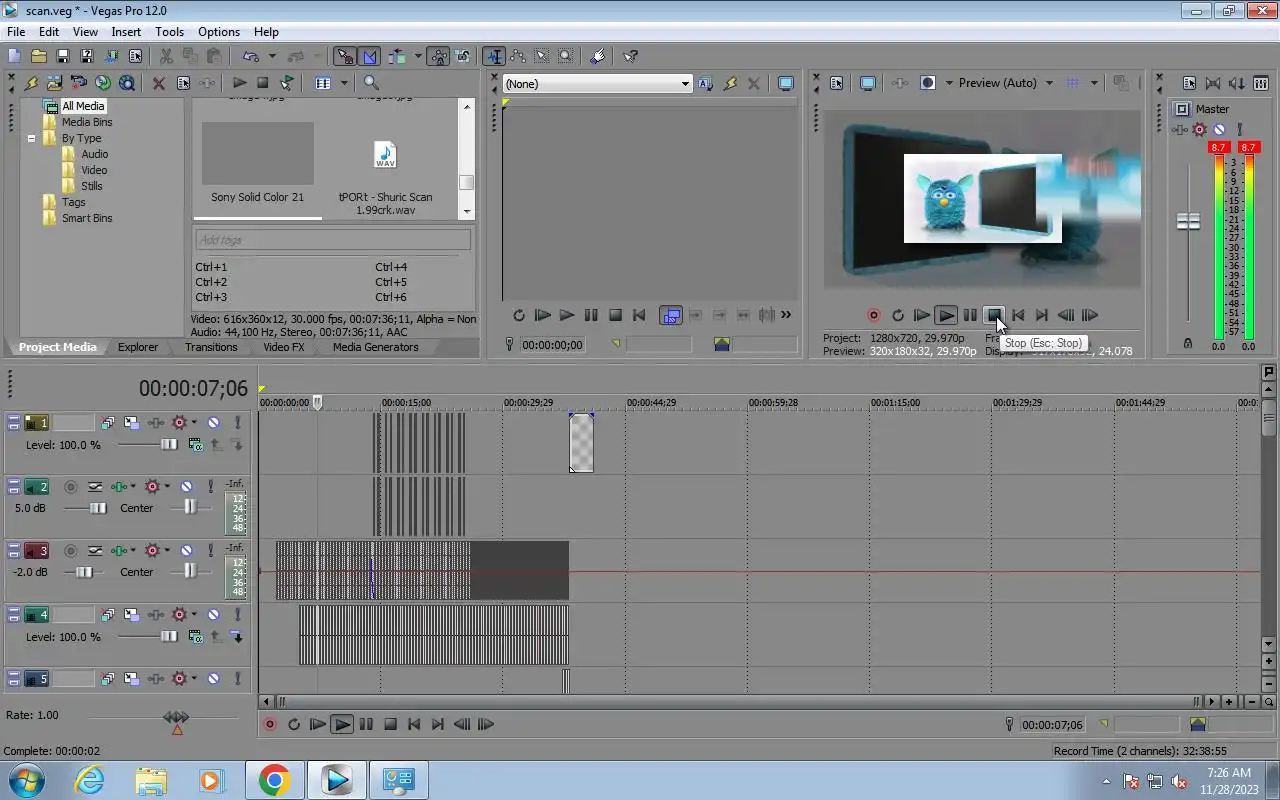This screenshot has width=1280, height=800.
Task: Select the Normal Edit tool
Action: (494, 56)
